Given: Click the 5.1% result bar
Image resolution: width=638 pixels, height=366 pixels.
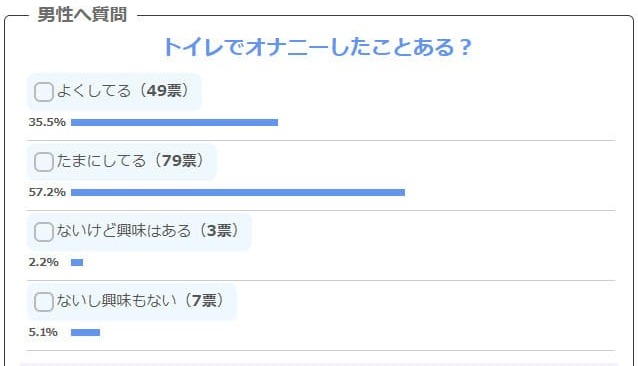Looking at the screenshot, I should click(x=85, y=332).
